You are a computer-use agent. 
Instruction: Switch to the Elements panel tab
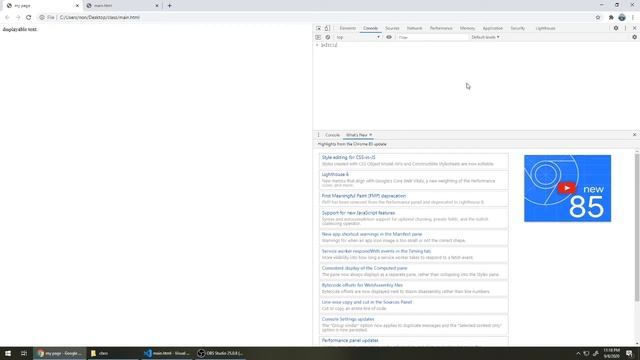[348, 28]
